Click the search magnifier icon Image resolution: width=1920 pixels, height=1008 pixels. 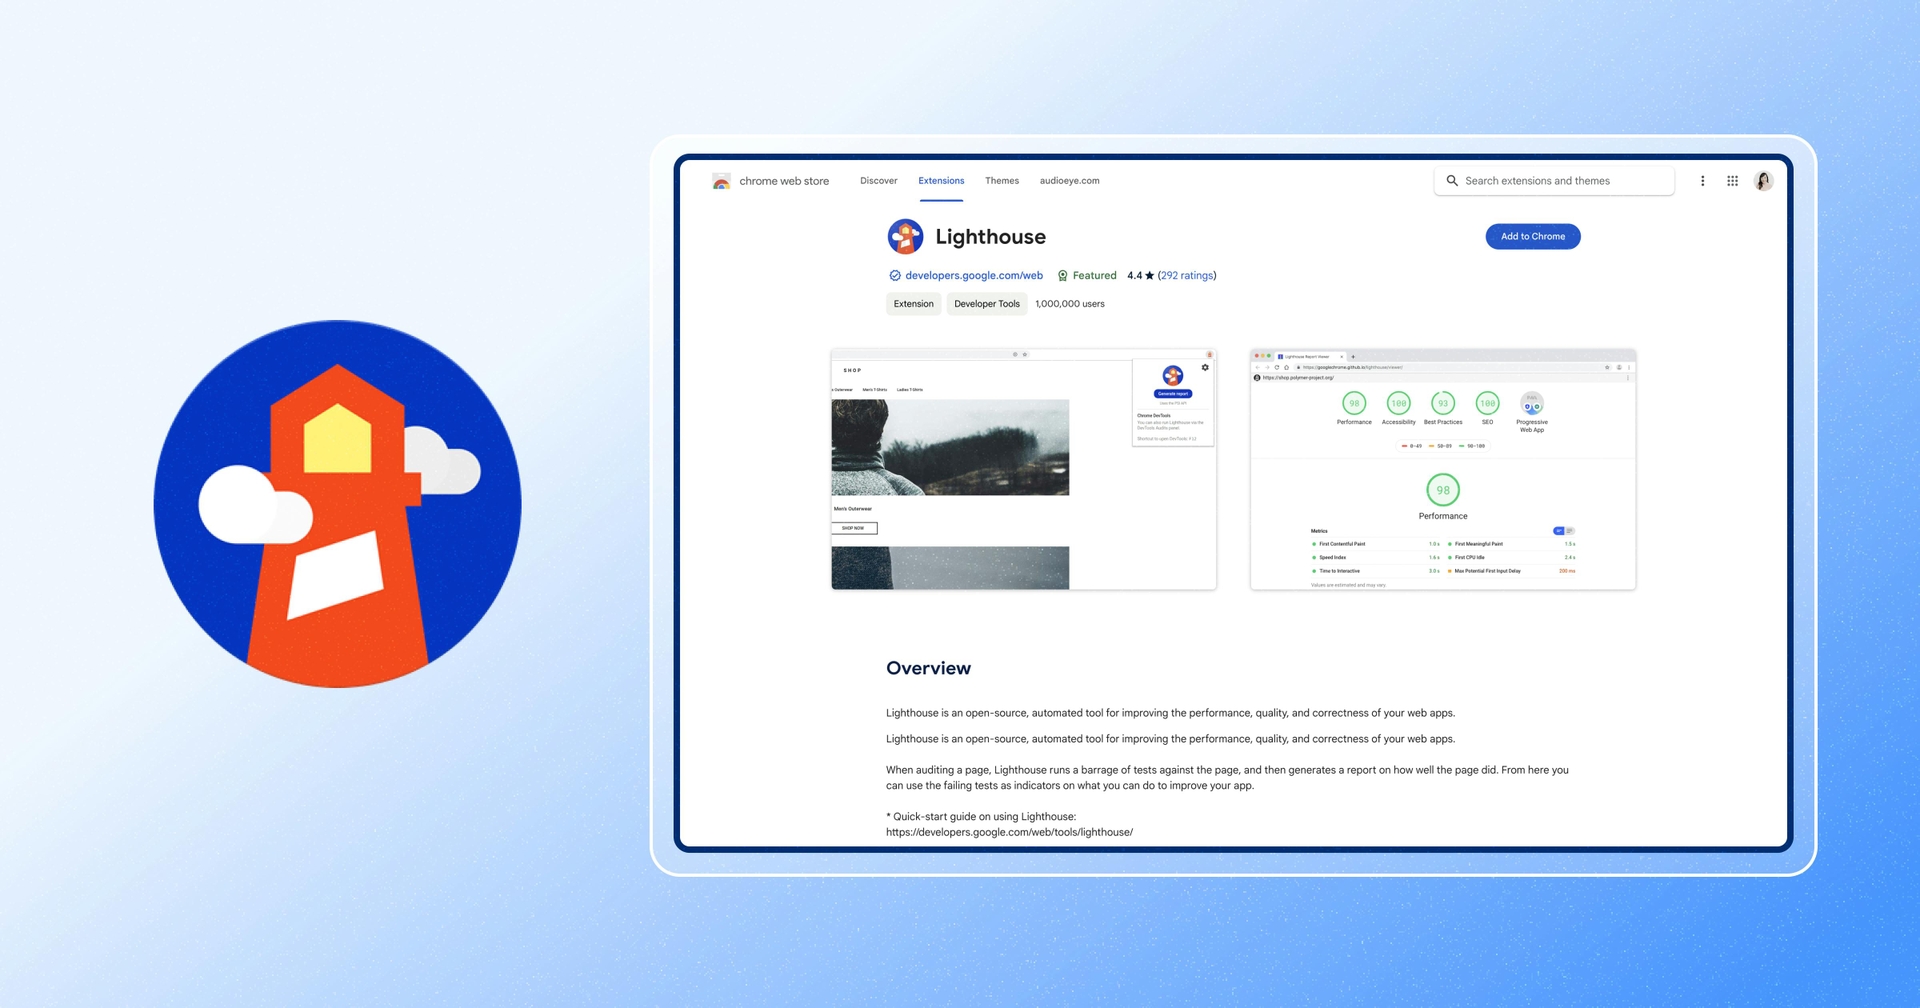[1452, 181]
